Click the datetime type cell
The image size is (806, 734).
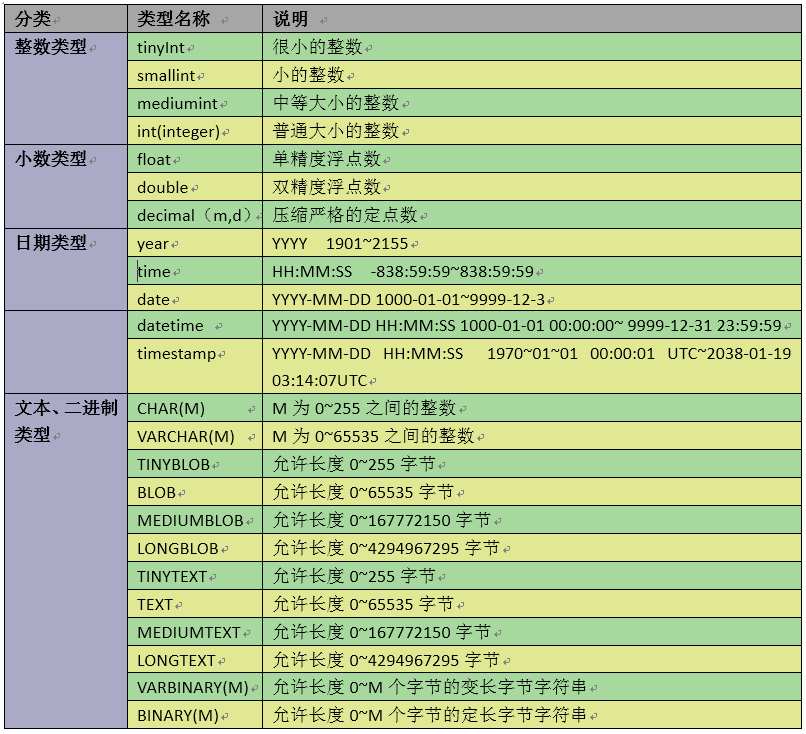pos(195,325)
